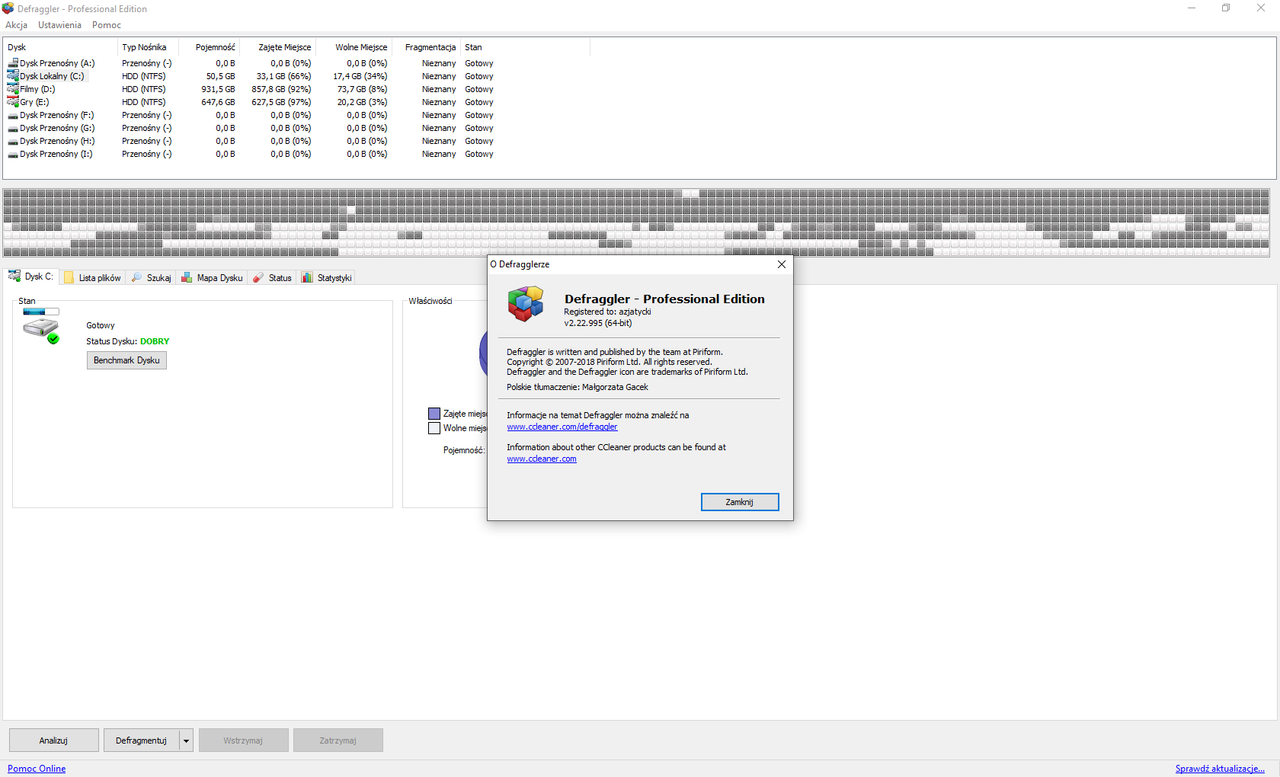Click the 857,8 GB (92%) used cell
This screenshot has height=777, width=1280.
pyautogui.click(x=281, y=89)
